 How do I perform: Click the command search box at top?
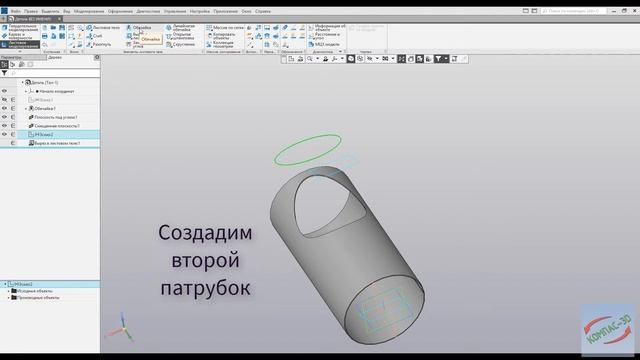click(573, 11)
